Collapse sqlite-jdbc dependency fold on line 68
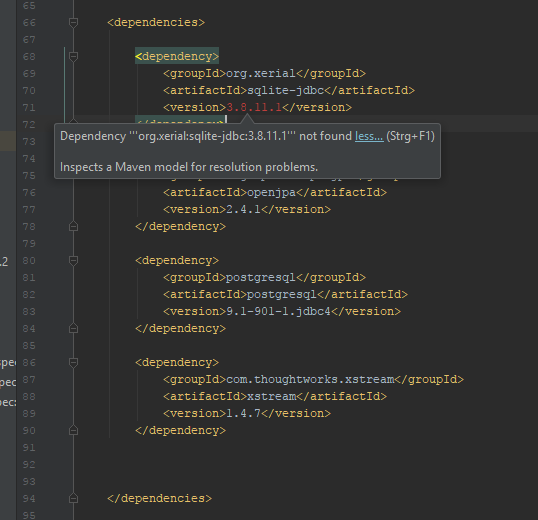The width and height of the screenshot is (538, 520). coord(73,56)
